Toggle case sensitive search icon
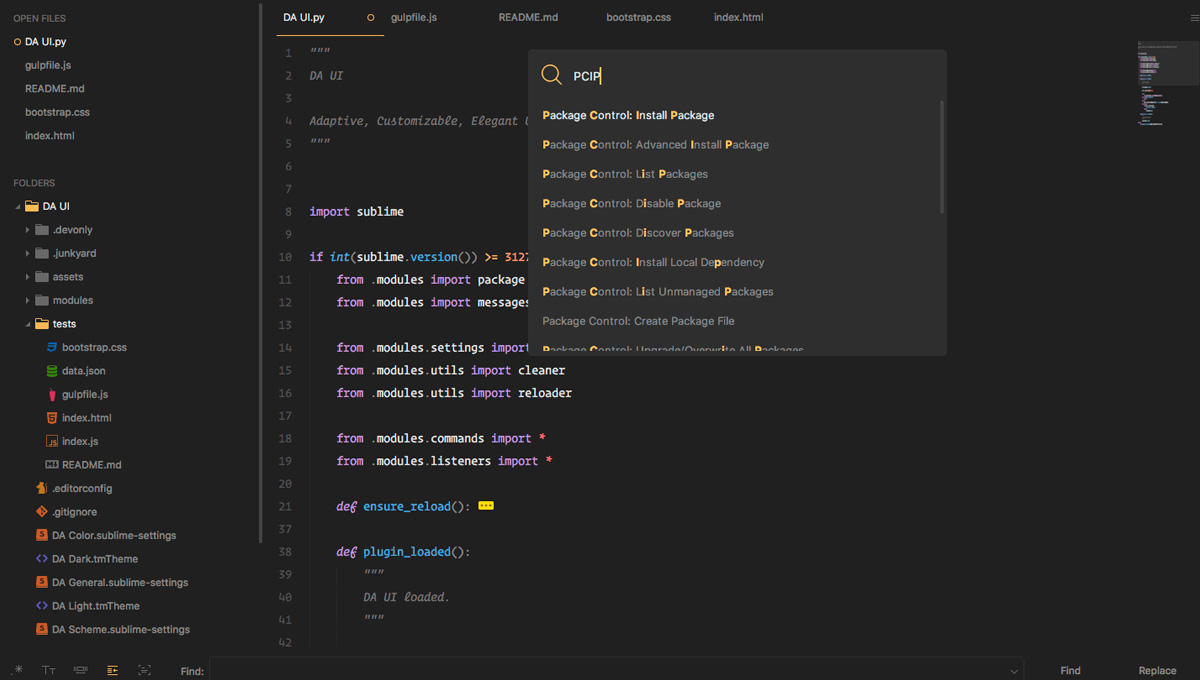This screenshot has height=680, width=1200. 49,670
